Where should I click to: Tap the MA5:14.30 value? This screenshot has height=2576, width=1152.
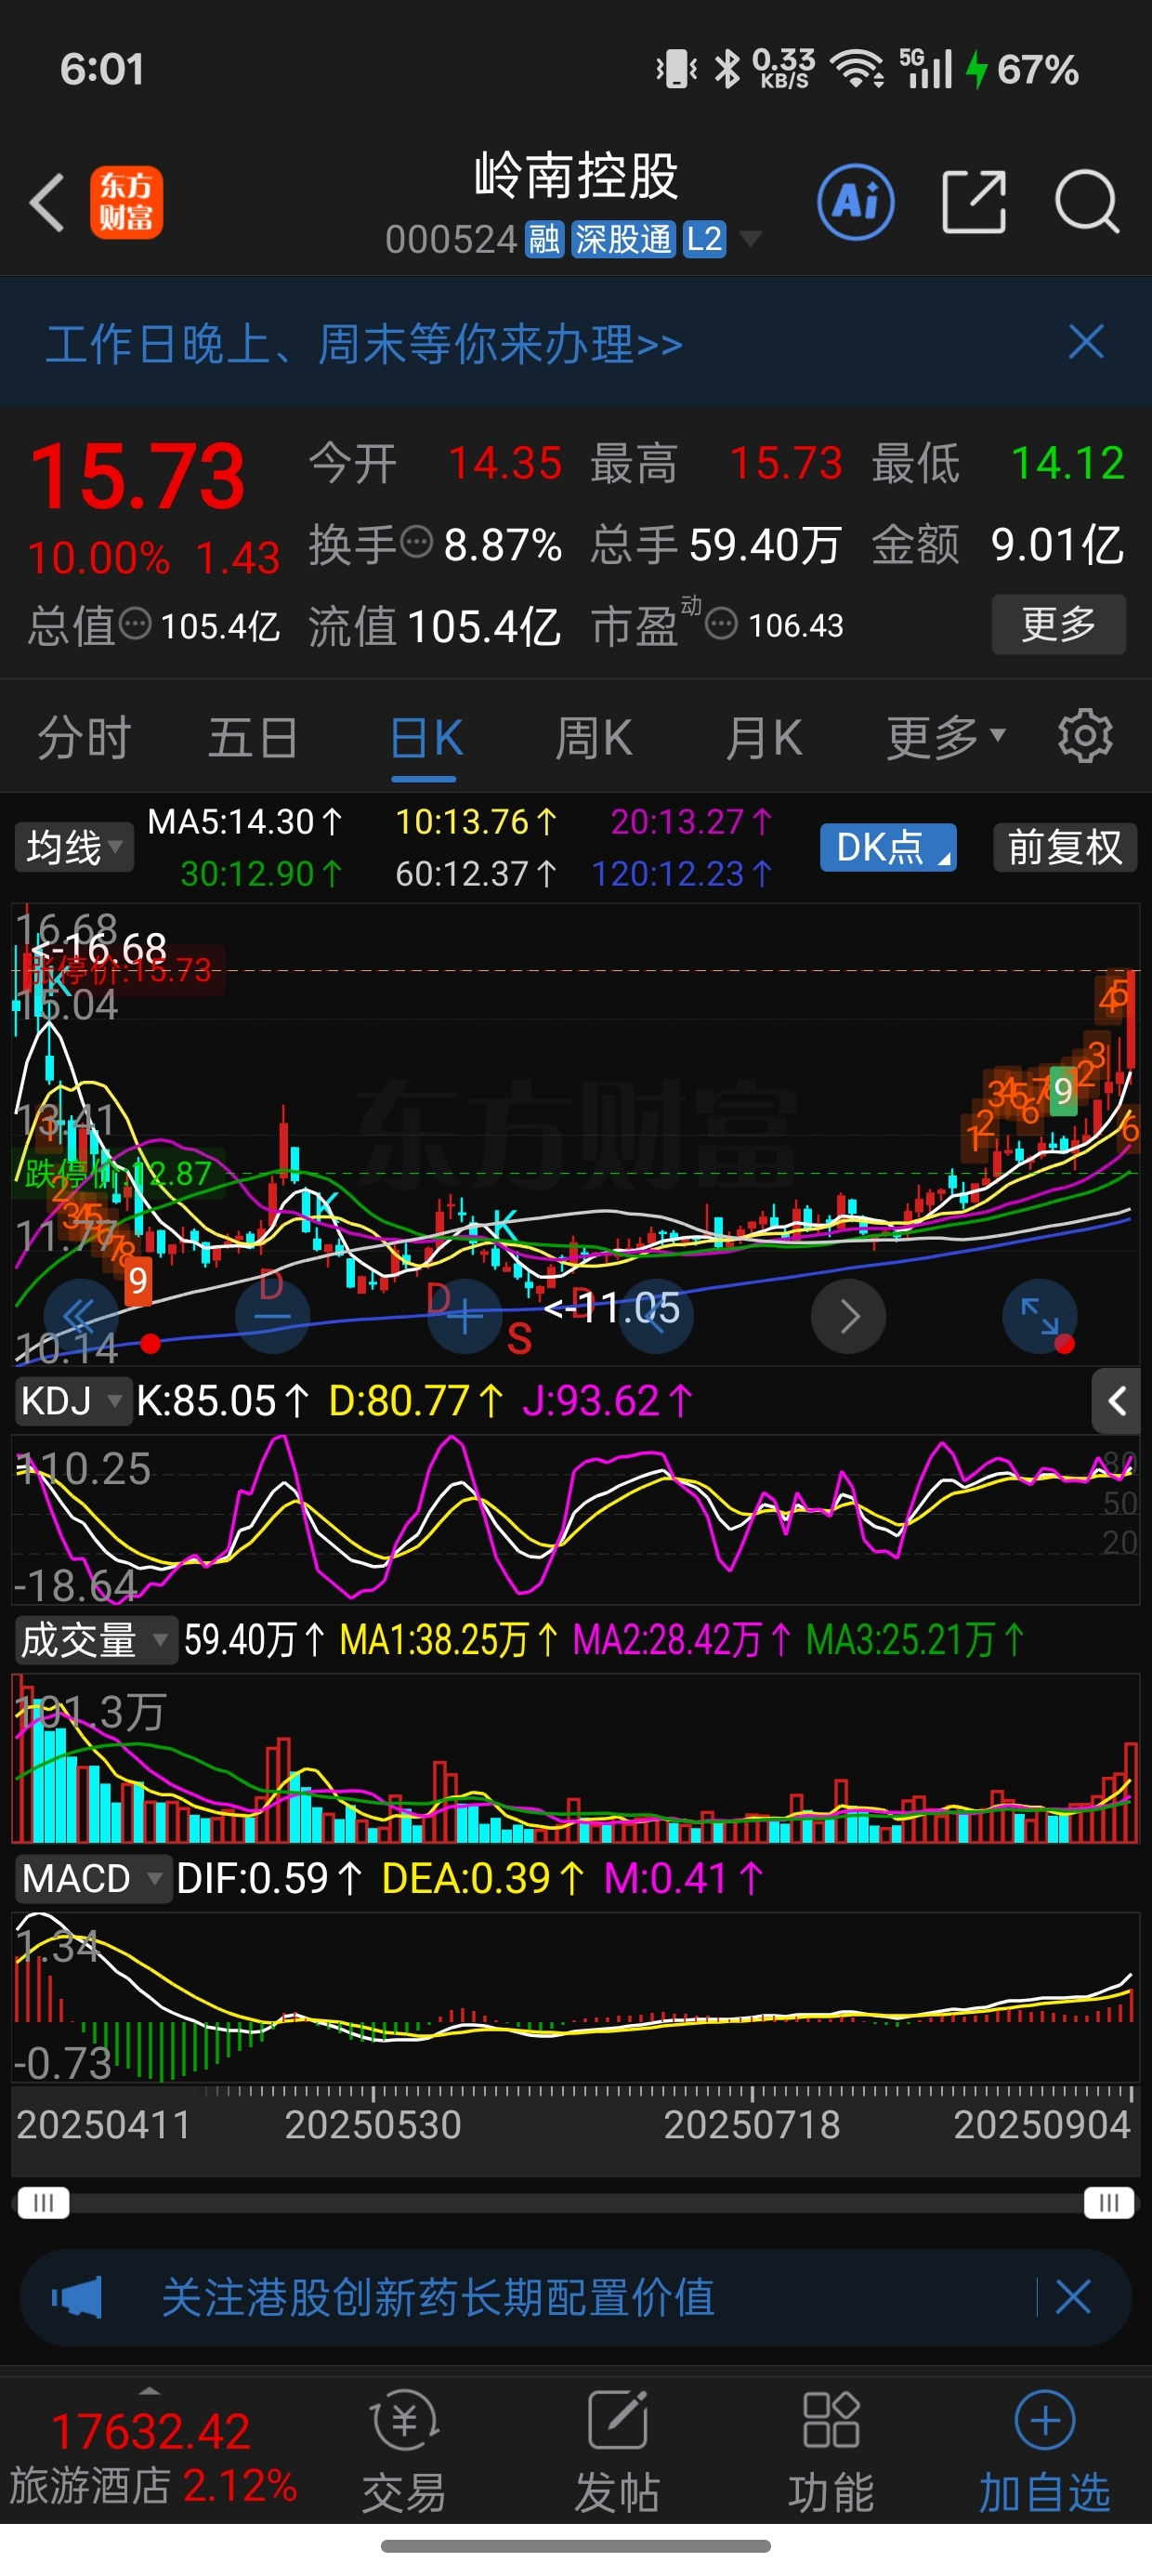point(245,822)
